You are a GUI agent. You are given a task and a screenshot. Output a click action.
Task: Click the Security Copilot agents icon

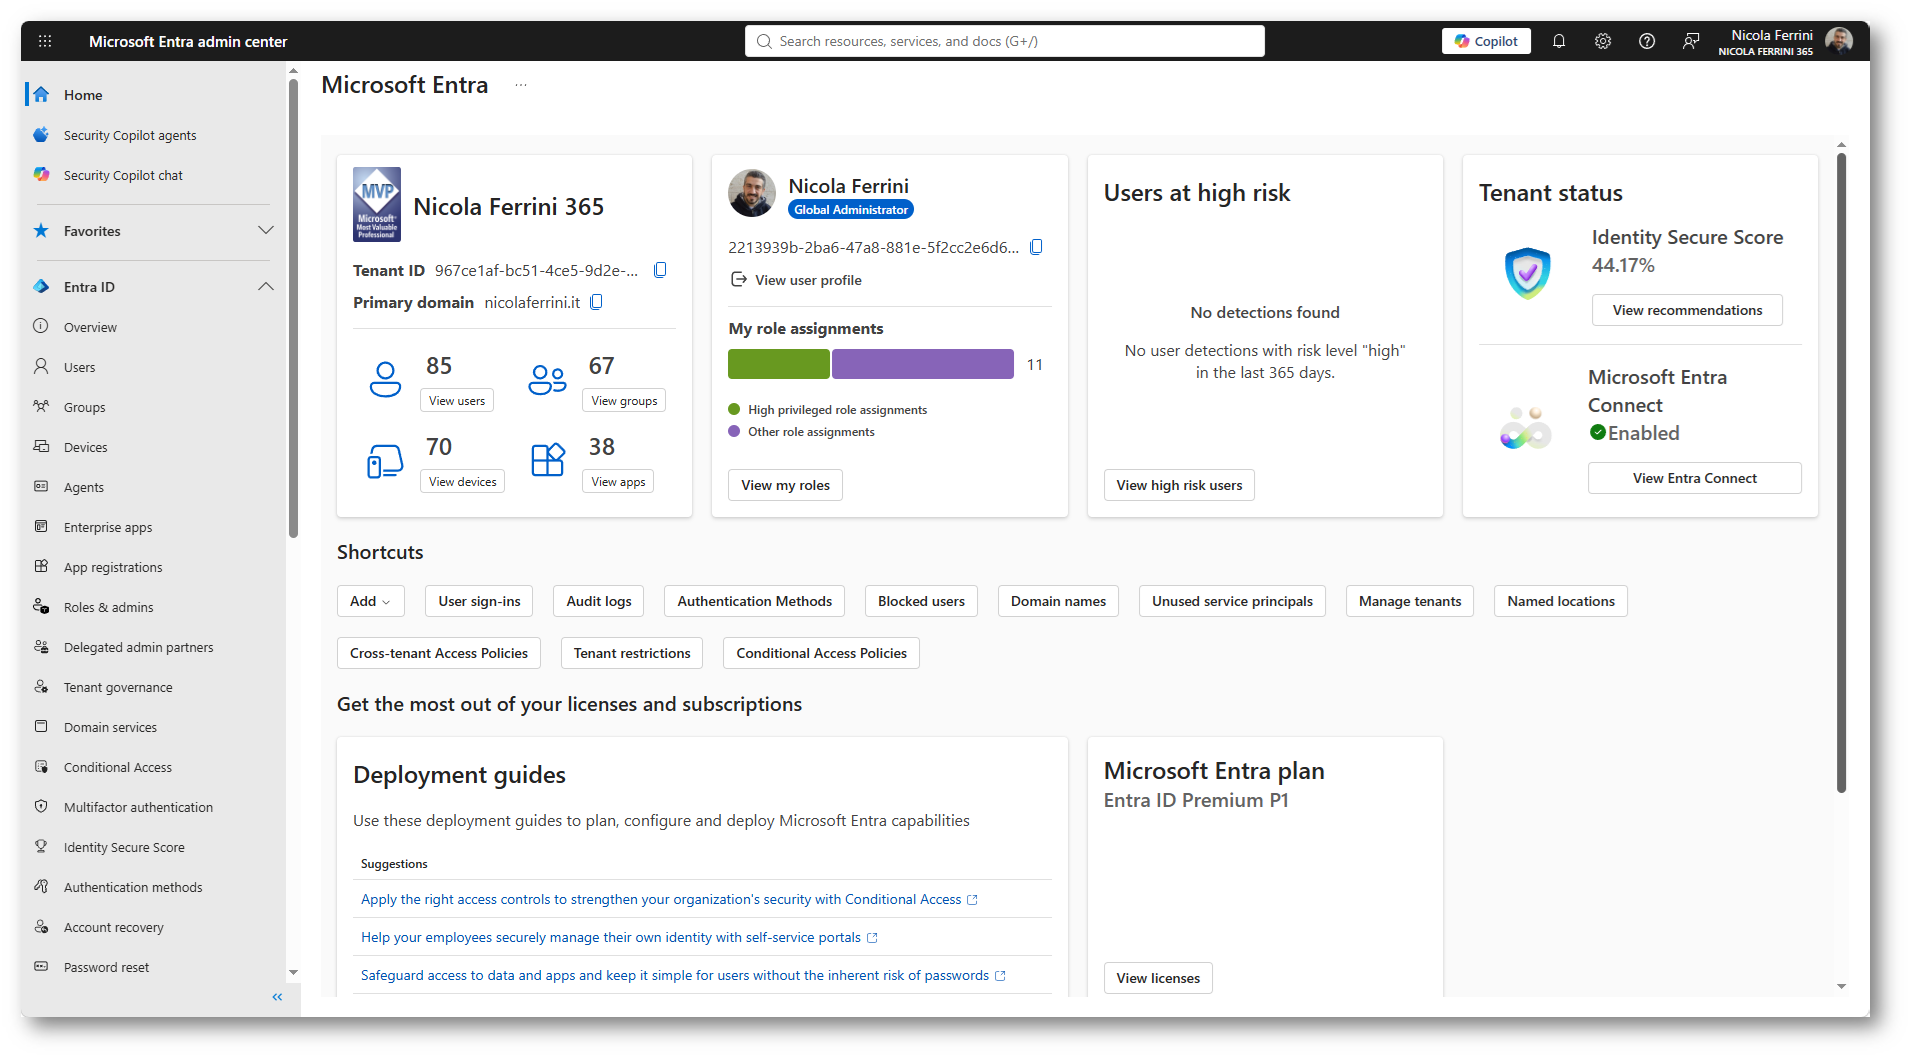41,134
